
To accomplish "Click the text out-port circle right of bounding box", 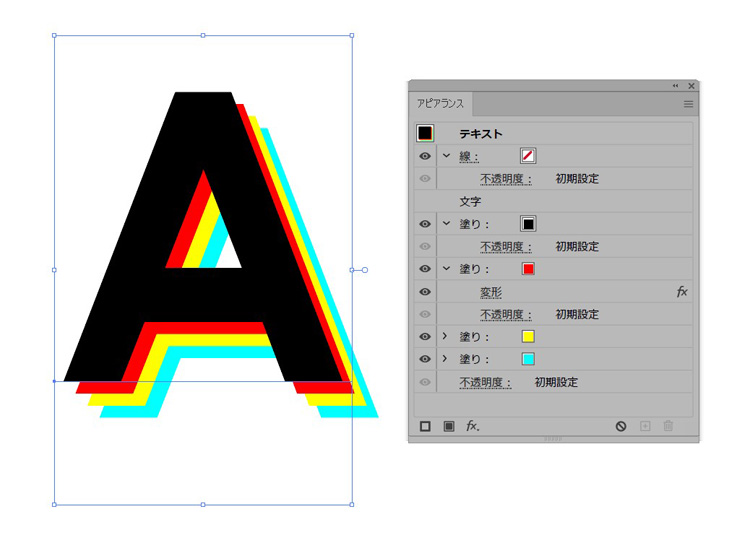I will click(x=365, y=270).
